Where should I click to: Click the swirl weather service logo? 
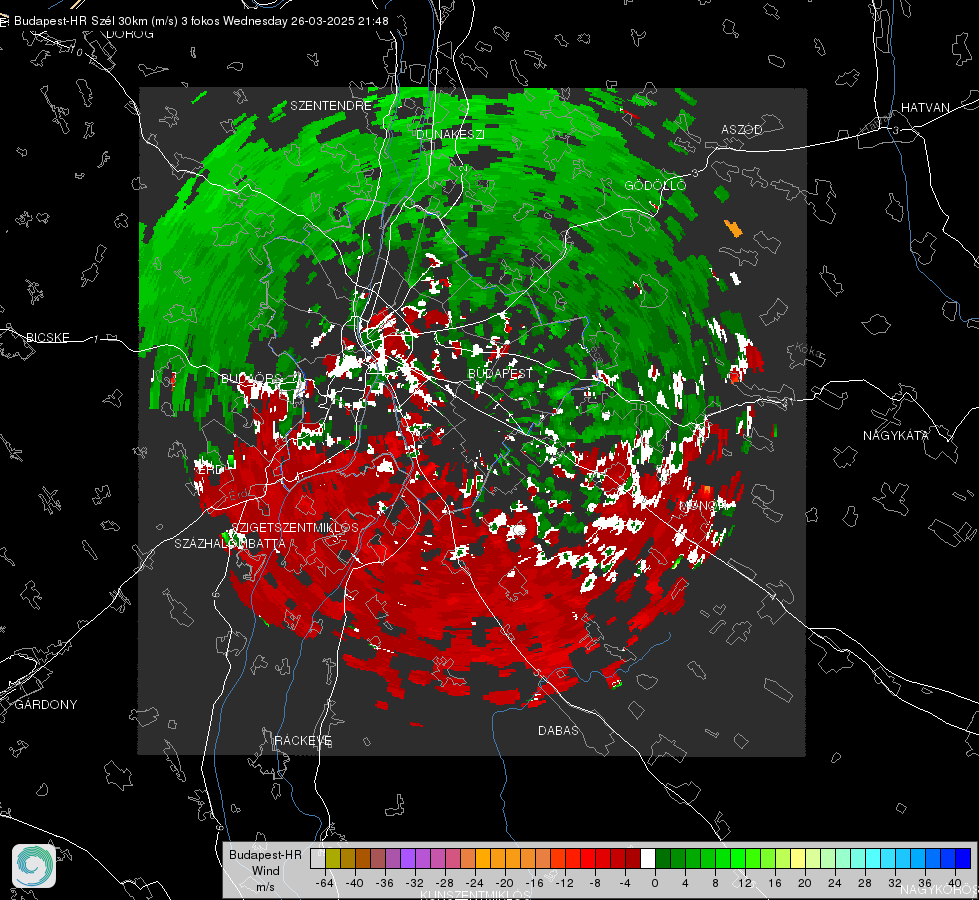(x=34, y=866)
